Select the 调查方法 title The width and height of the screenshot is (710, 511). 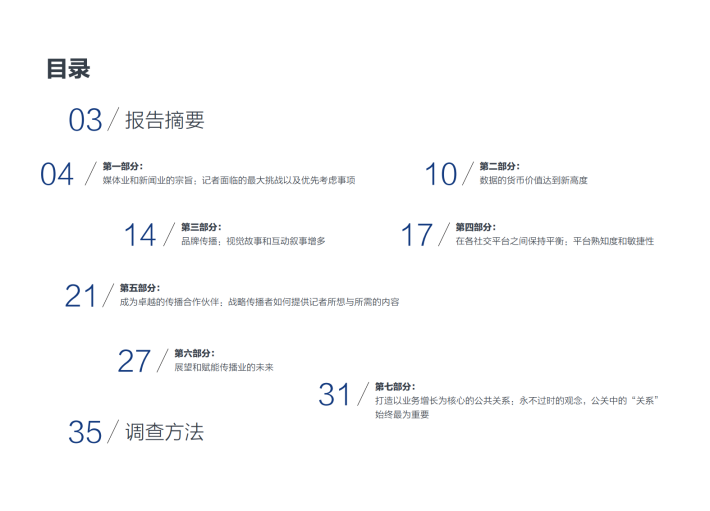click(x=165, y=432)
